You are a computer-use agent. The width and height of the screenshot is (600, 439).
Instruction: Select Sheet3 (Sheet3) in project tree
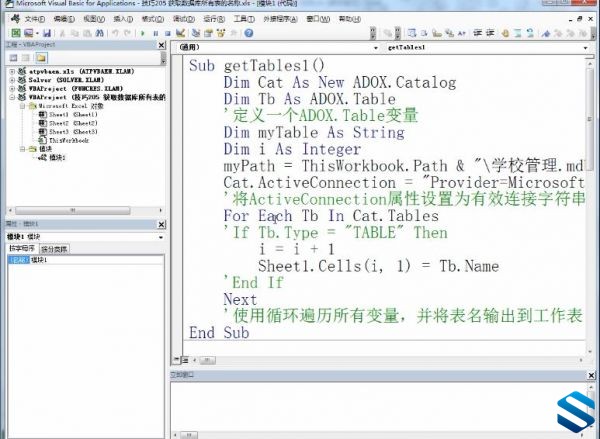click(x=73, y=132)
